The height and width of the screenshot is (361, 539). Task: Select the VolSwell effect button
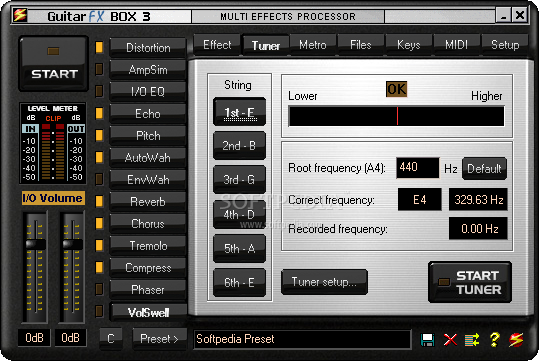[x=148, y=312]
